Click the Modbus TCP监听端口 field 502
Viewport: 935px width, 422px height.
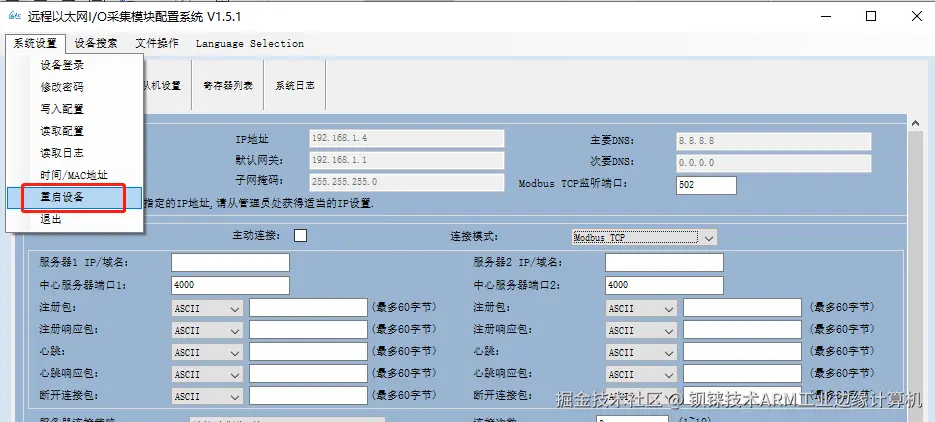tap(707, 185)
